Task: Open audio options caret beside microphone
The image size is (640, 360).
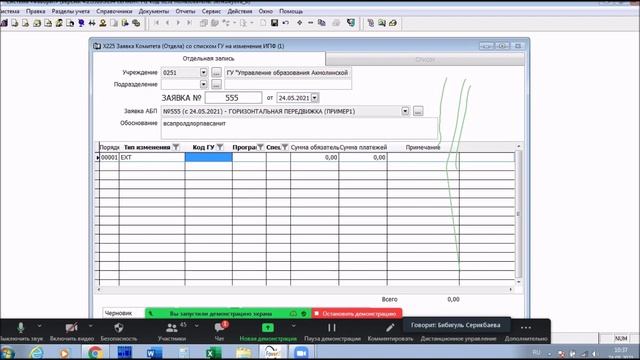Action: [39, 326]
